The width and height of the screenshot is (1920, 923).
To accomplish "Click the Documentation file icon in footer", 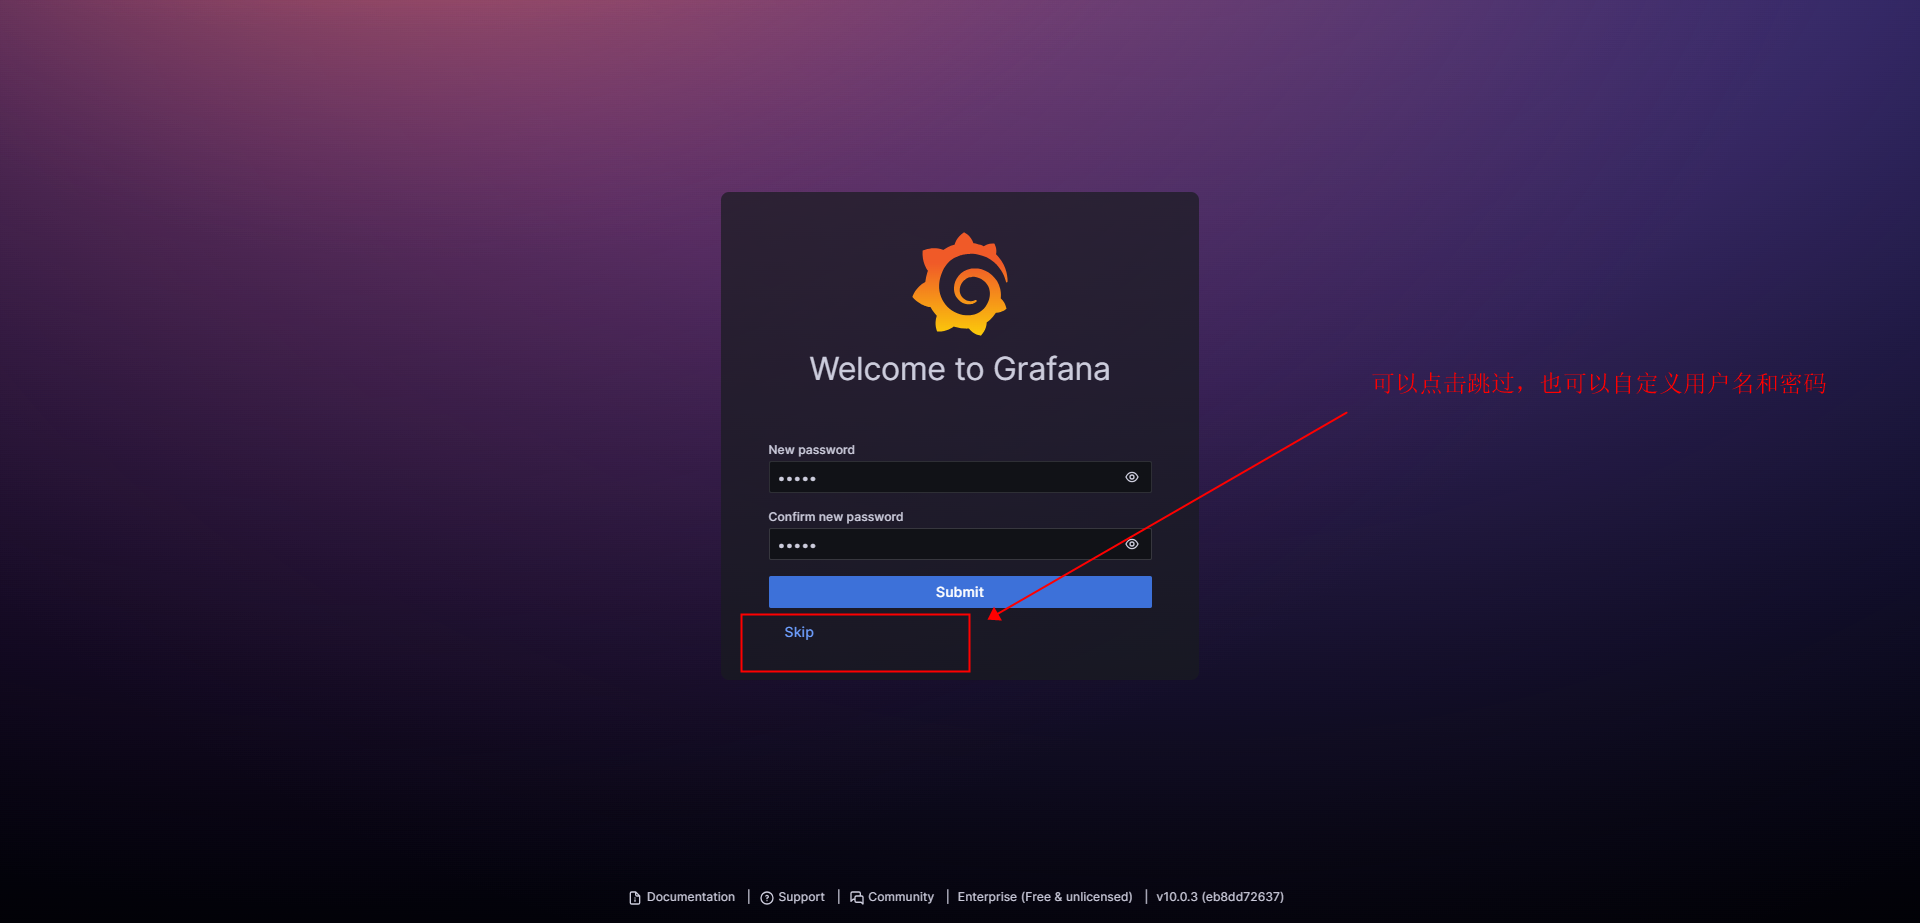I will (x=634, y=898).
